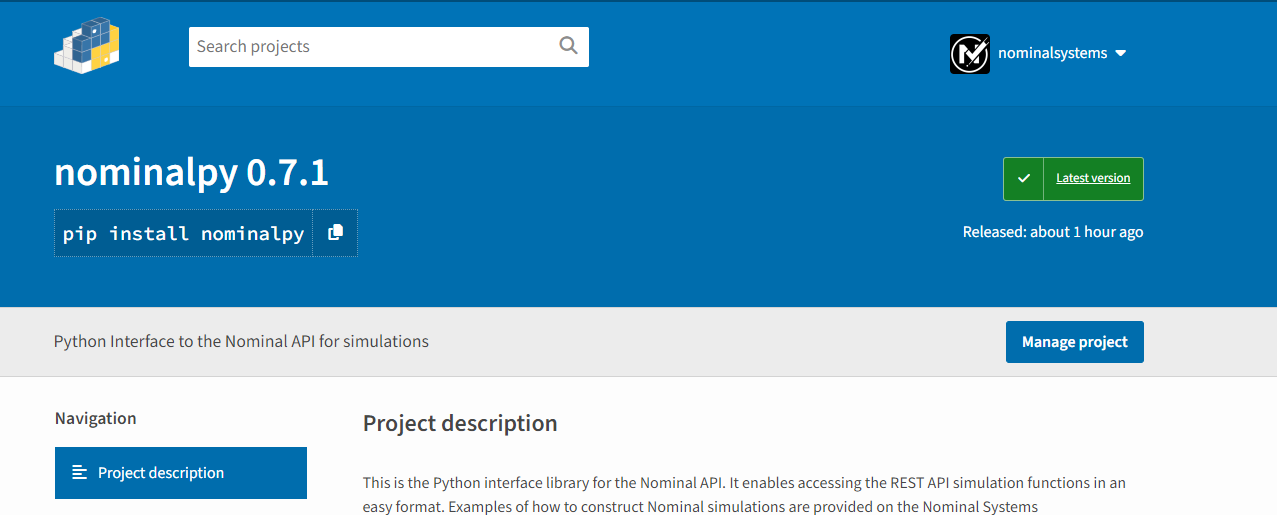
Task: Select the Project description navigation tab
Action: pyautogui.click(x=181, y=473)
